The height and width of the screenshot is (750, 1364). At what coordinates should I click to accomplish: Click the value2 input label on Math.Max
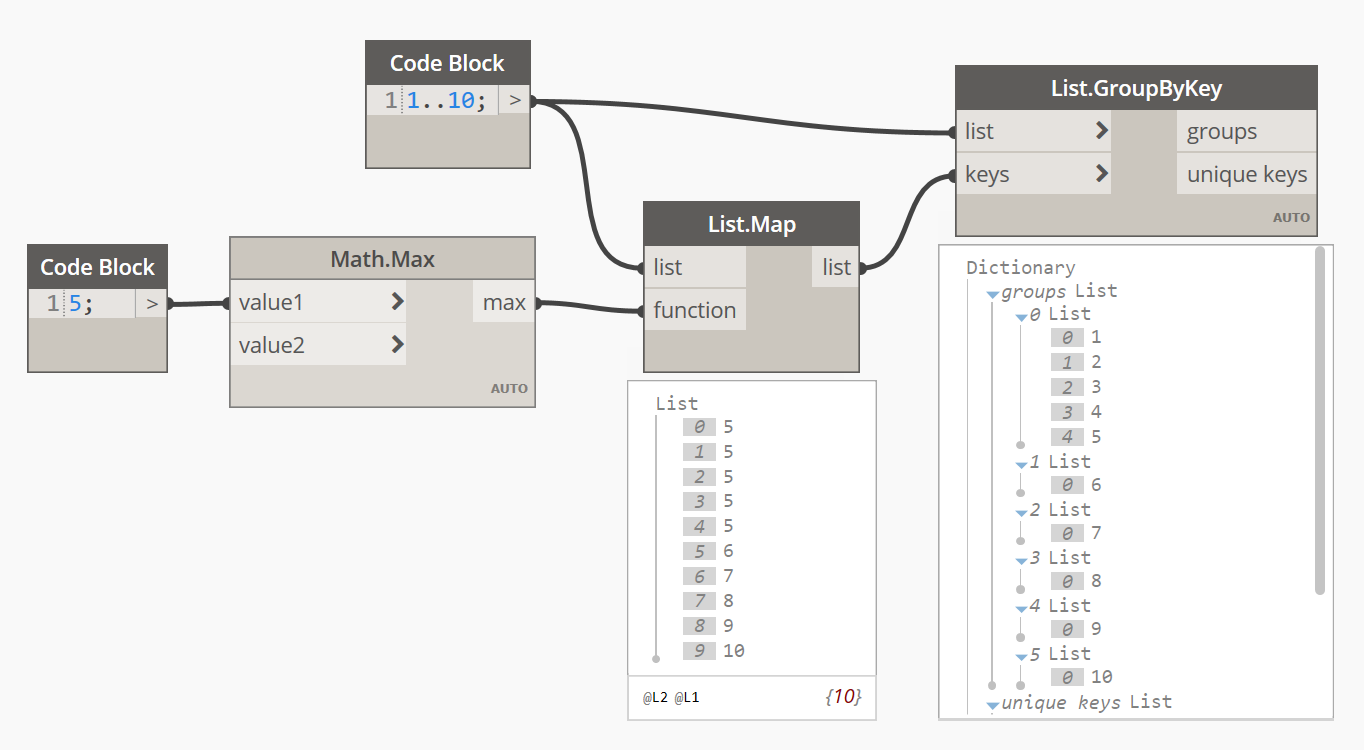(271, 345)
